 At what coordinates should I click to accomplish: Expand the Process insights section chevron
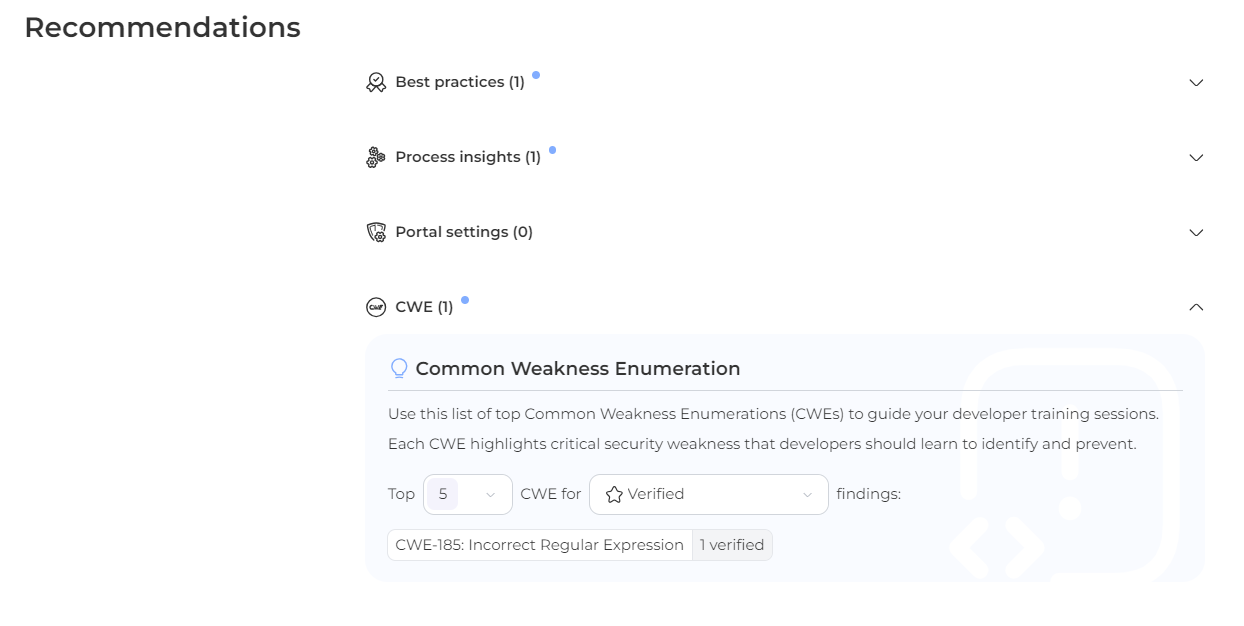pos(1196,158)
